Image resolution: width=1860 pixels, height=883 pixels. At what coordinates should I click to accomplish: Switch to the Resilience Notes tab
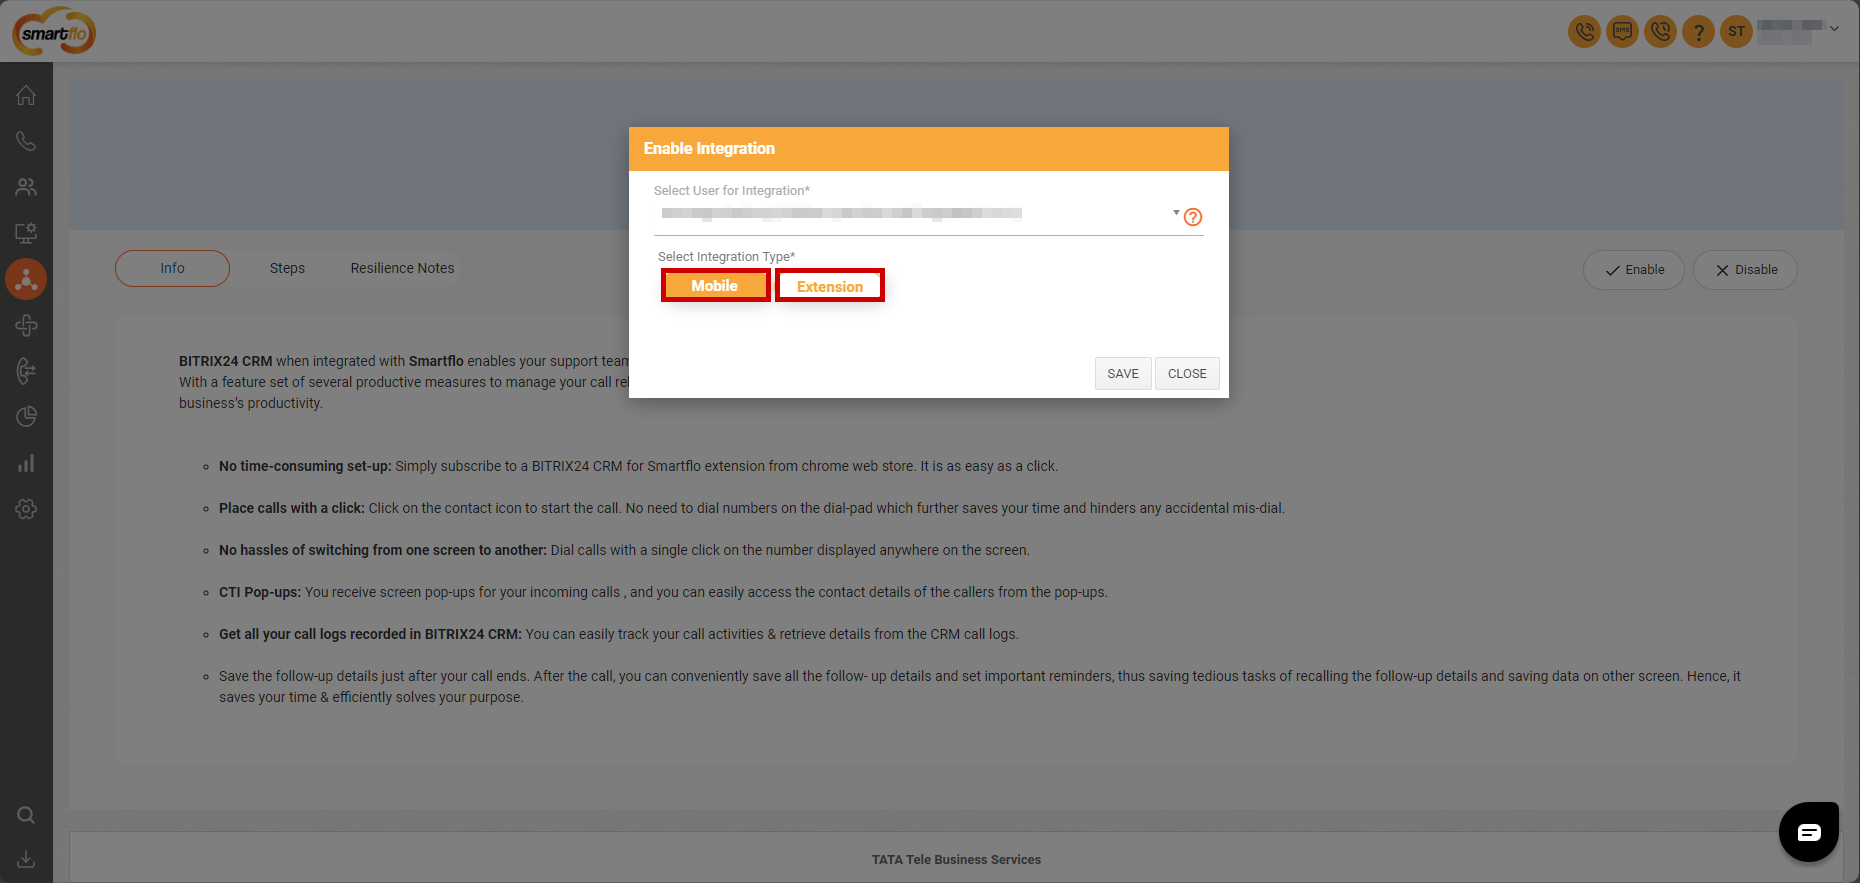[x=402, y=268]
